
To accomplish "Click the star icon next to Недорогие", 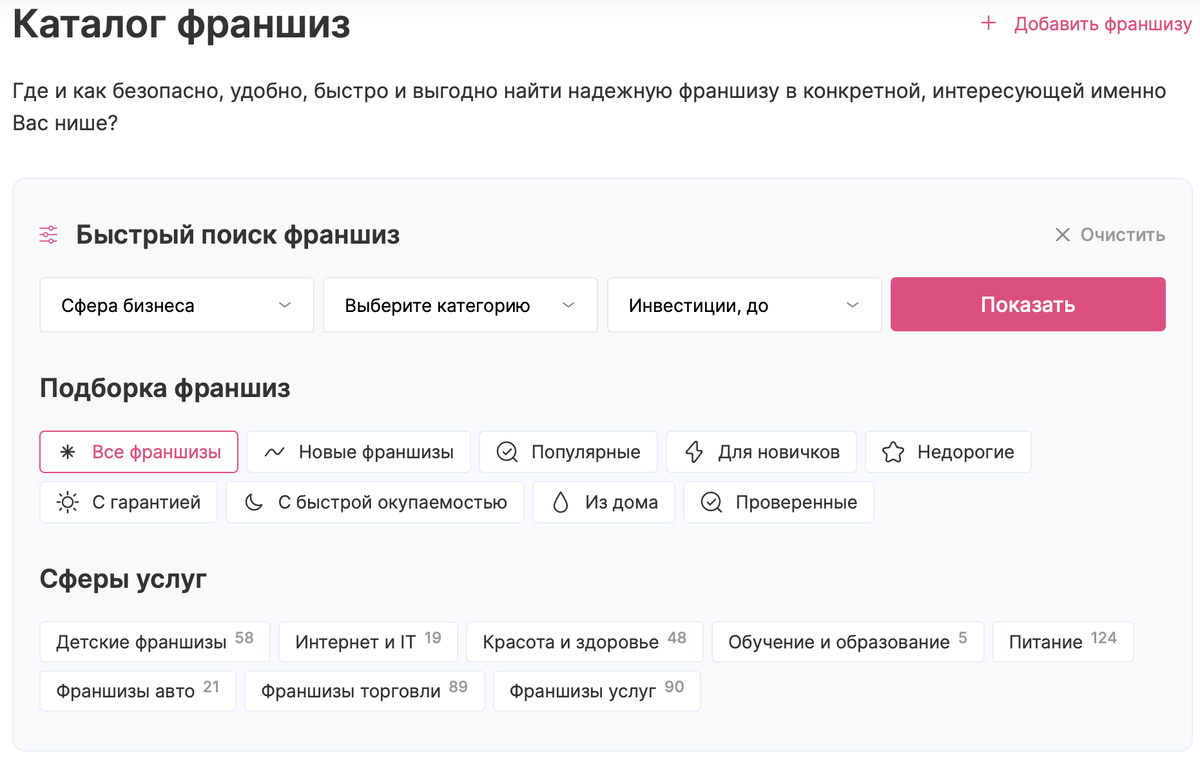I will [893, 451].
